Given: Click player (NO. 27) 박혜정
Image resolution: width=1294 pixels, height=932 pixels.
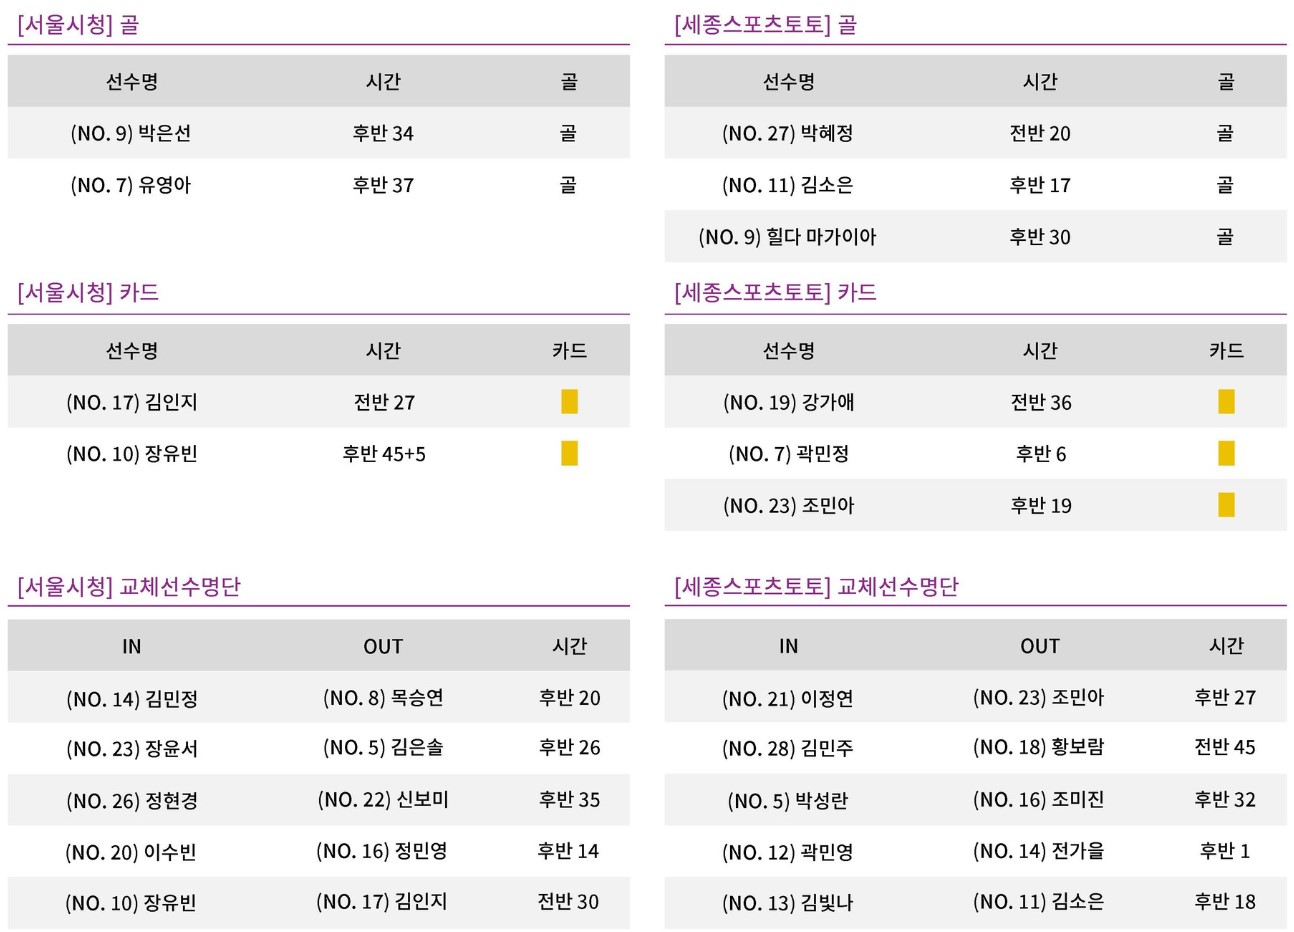Looking at the screenshot, I should point(788,133).
